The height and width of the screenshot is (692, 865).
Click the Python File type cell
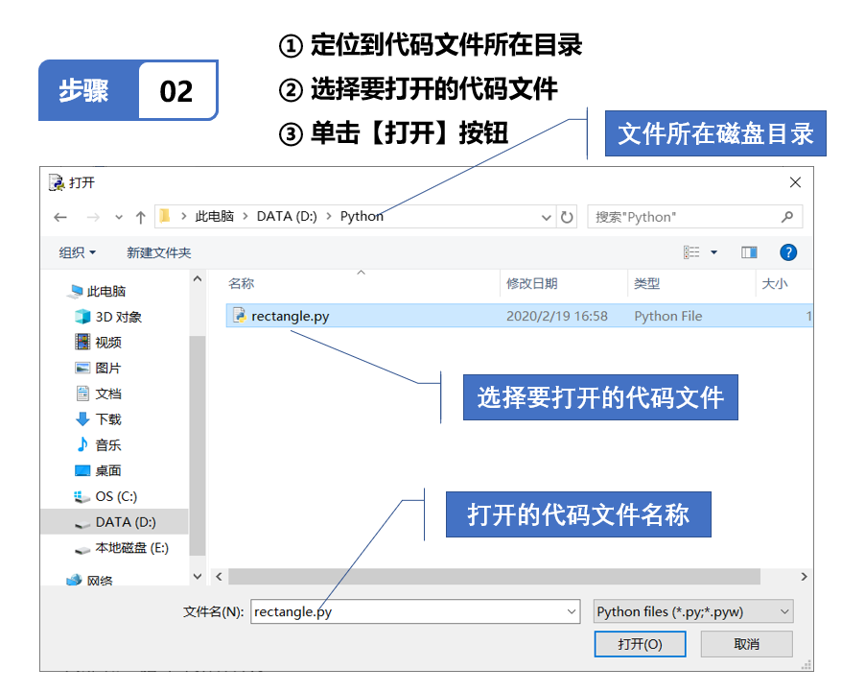(668, 316)
